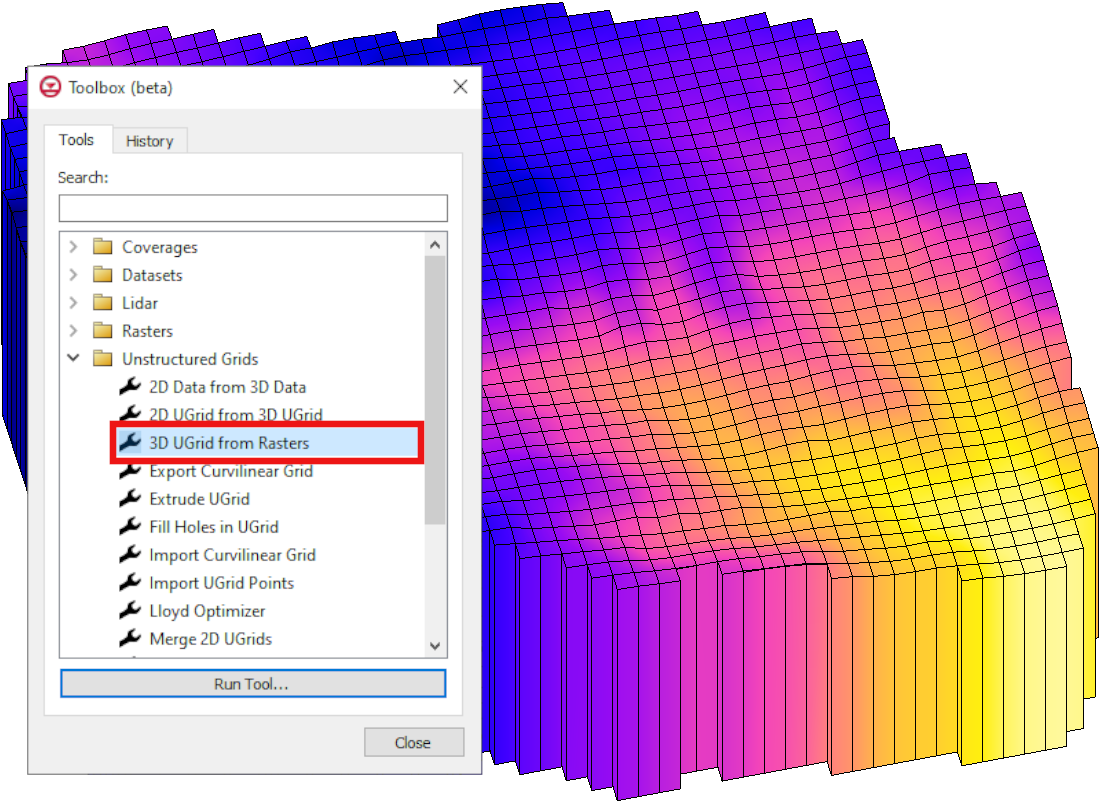Select the Tools tab

tap(77, 139)
